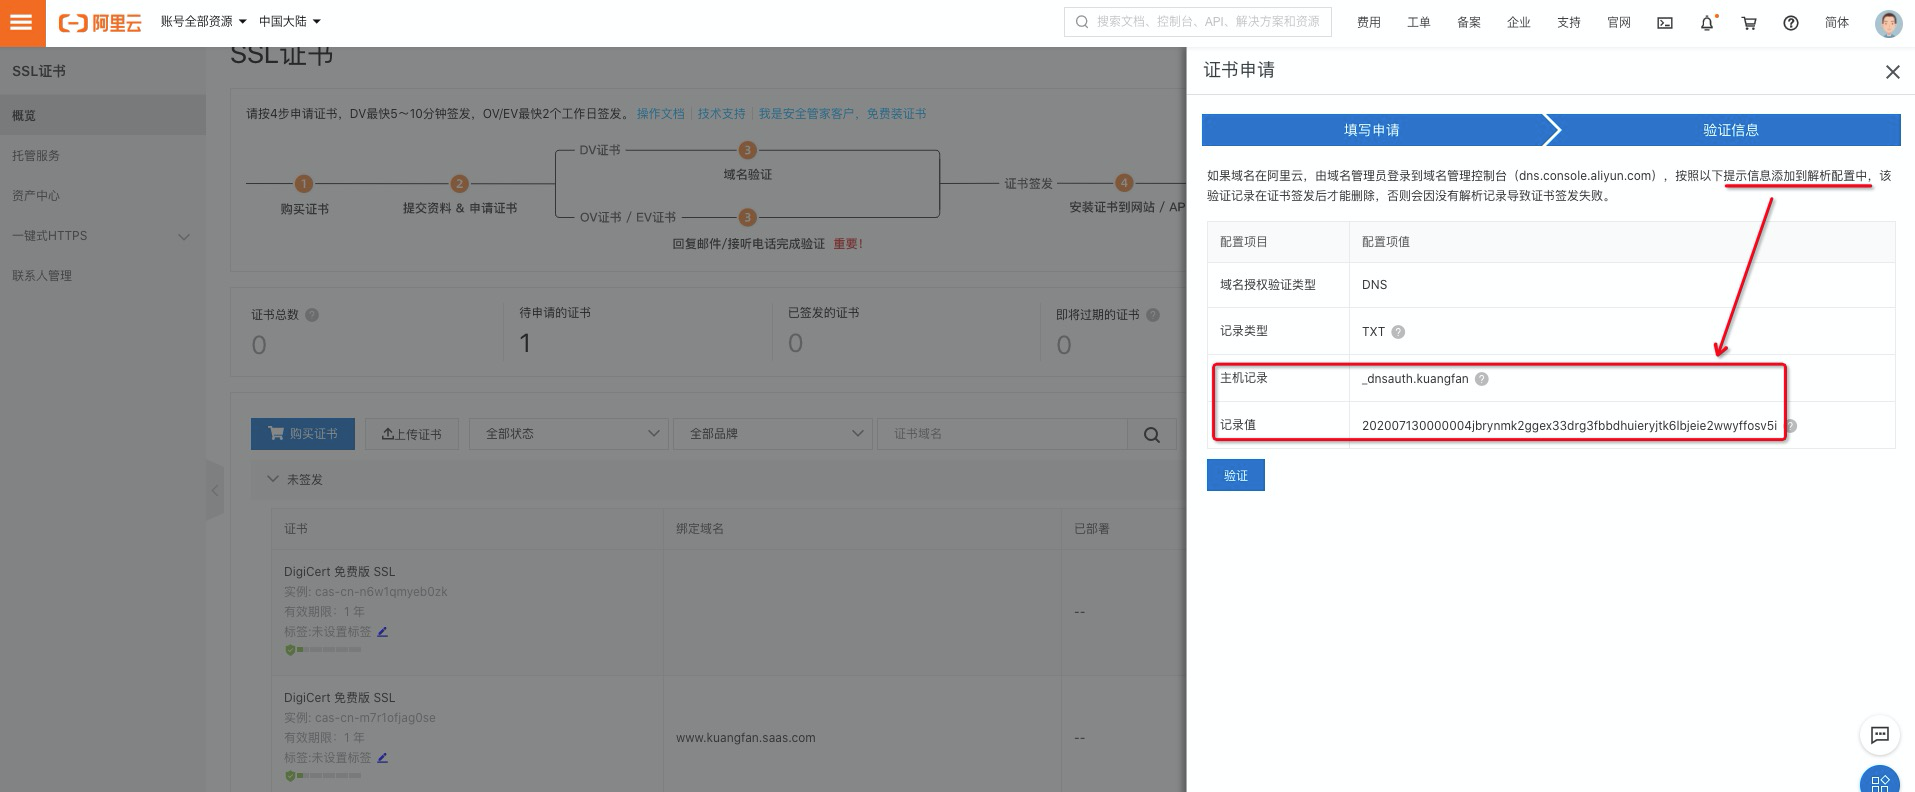This screenshot has width=1915, height=792.
Task: Open the shopping cart icon
Action: click(x=1749, y=23)
